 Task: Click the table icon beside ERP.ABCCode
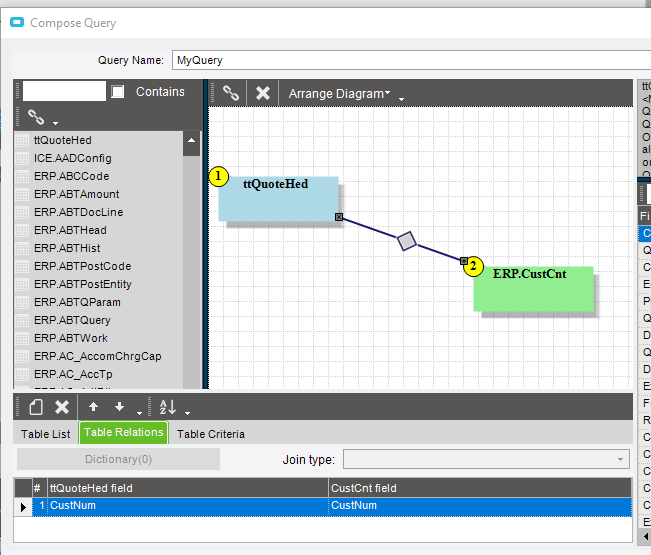point(22,177)
